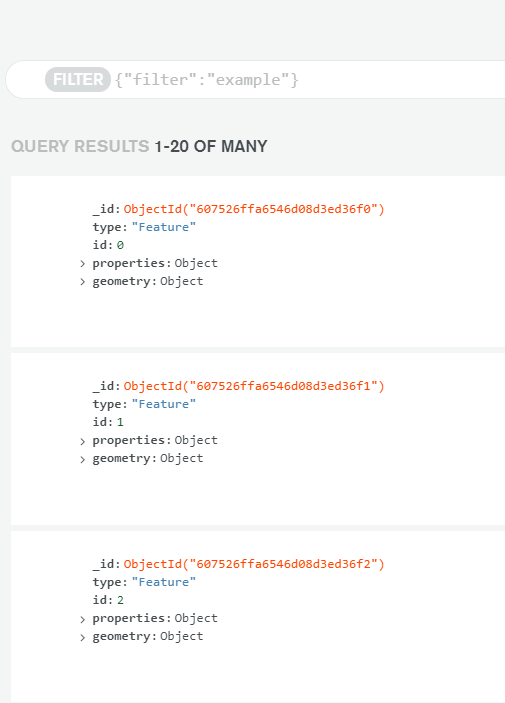This screenshot has height=703, width=505.
Task: Select ObjectId value ending in 36f1
Action: point(254,386)
